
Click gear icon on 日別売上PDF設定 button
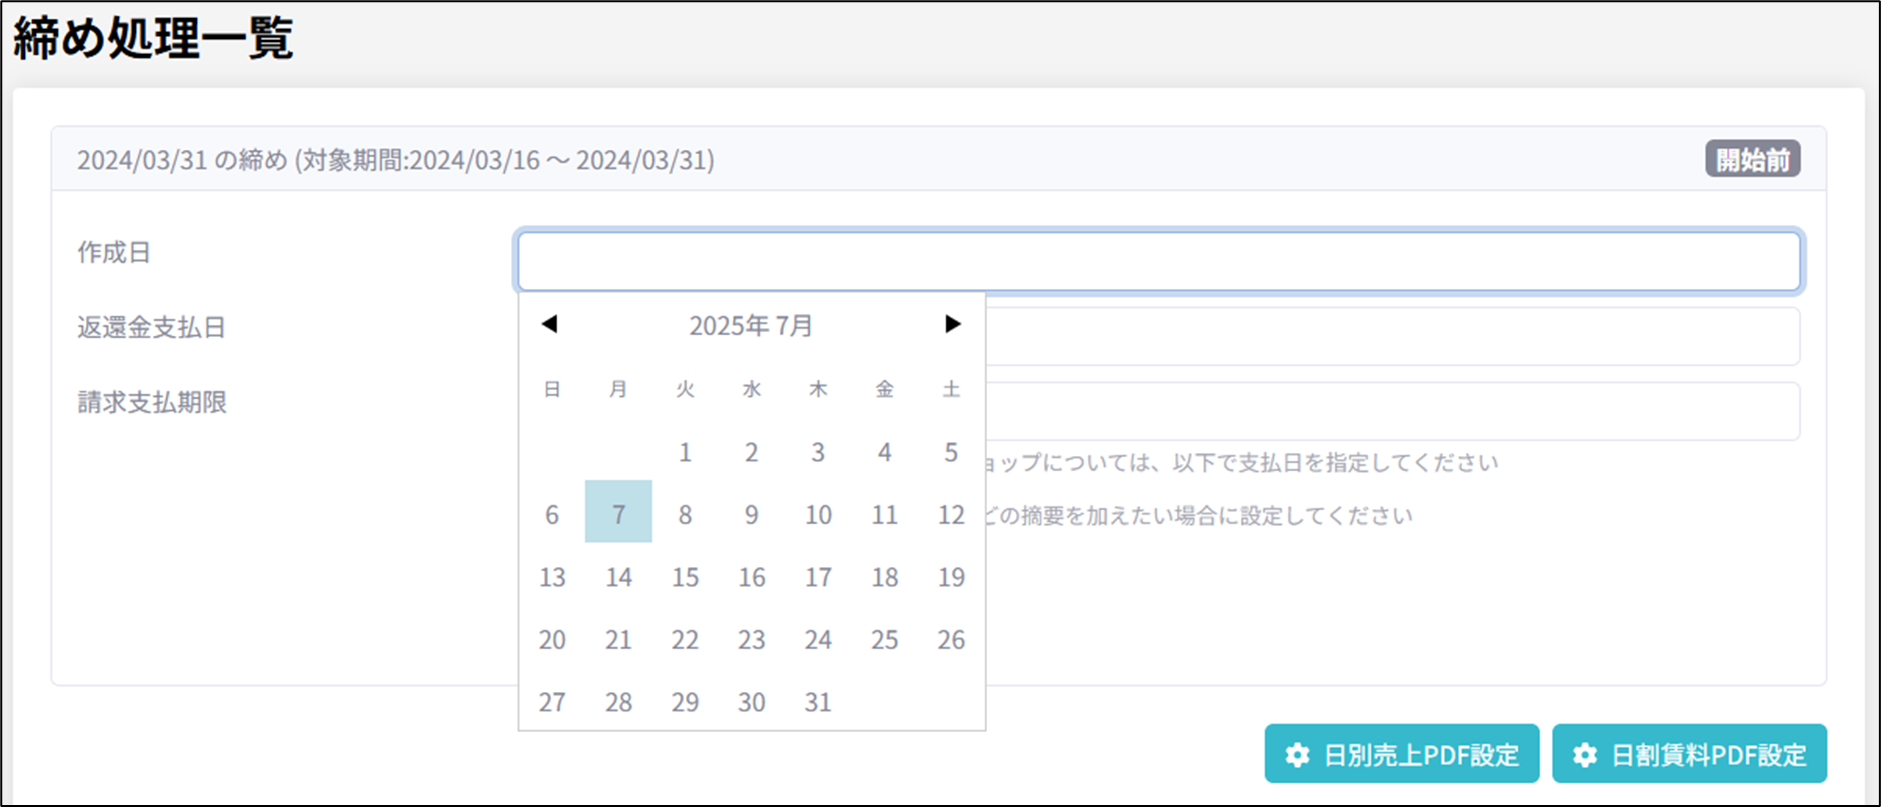click(1297, 755)
